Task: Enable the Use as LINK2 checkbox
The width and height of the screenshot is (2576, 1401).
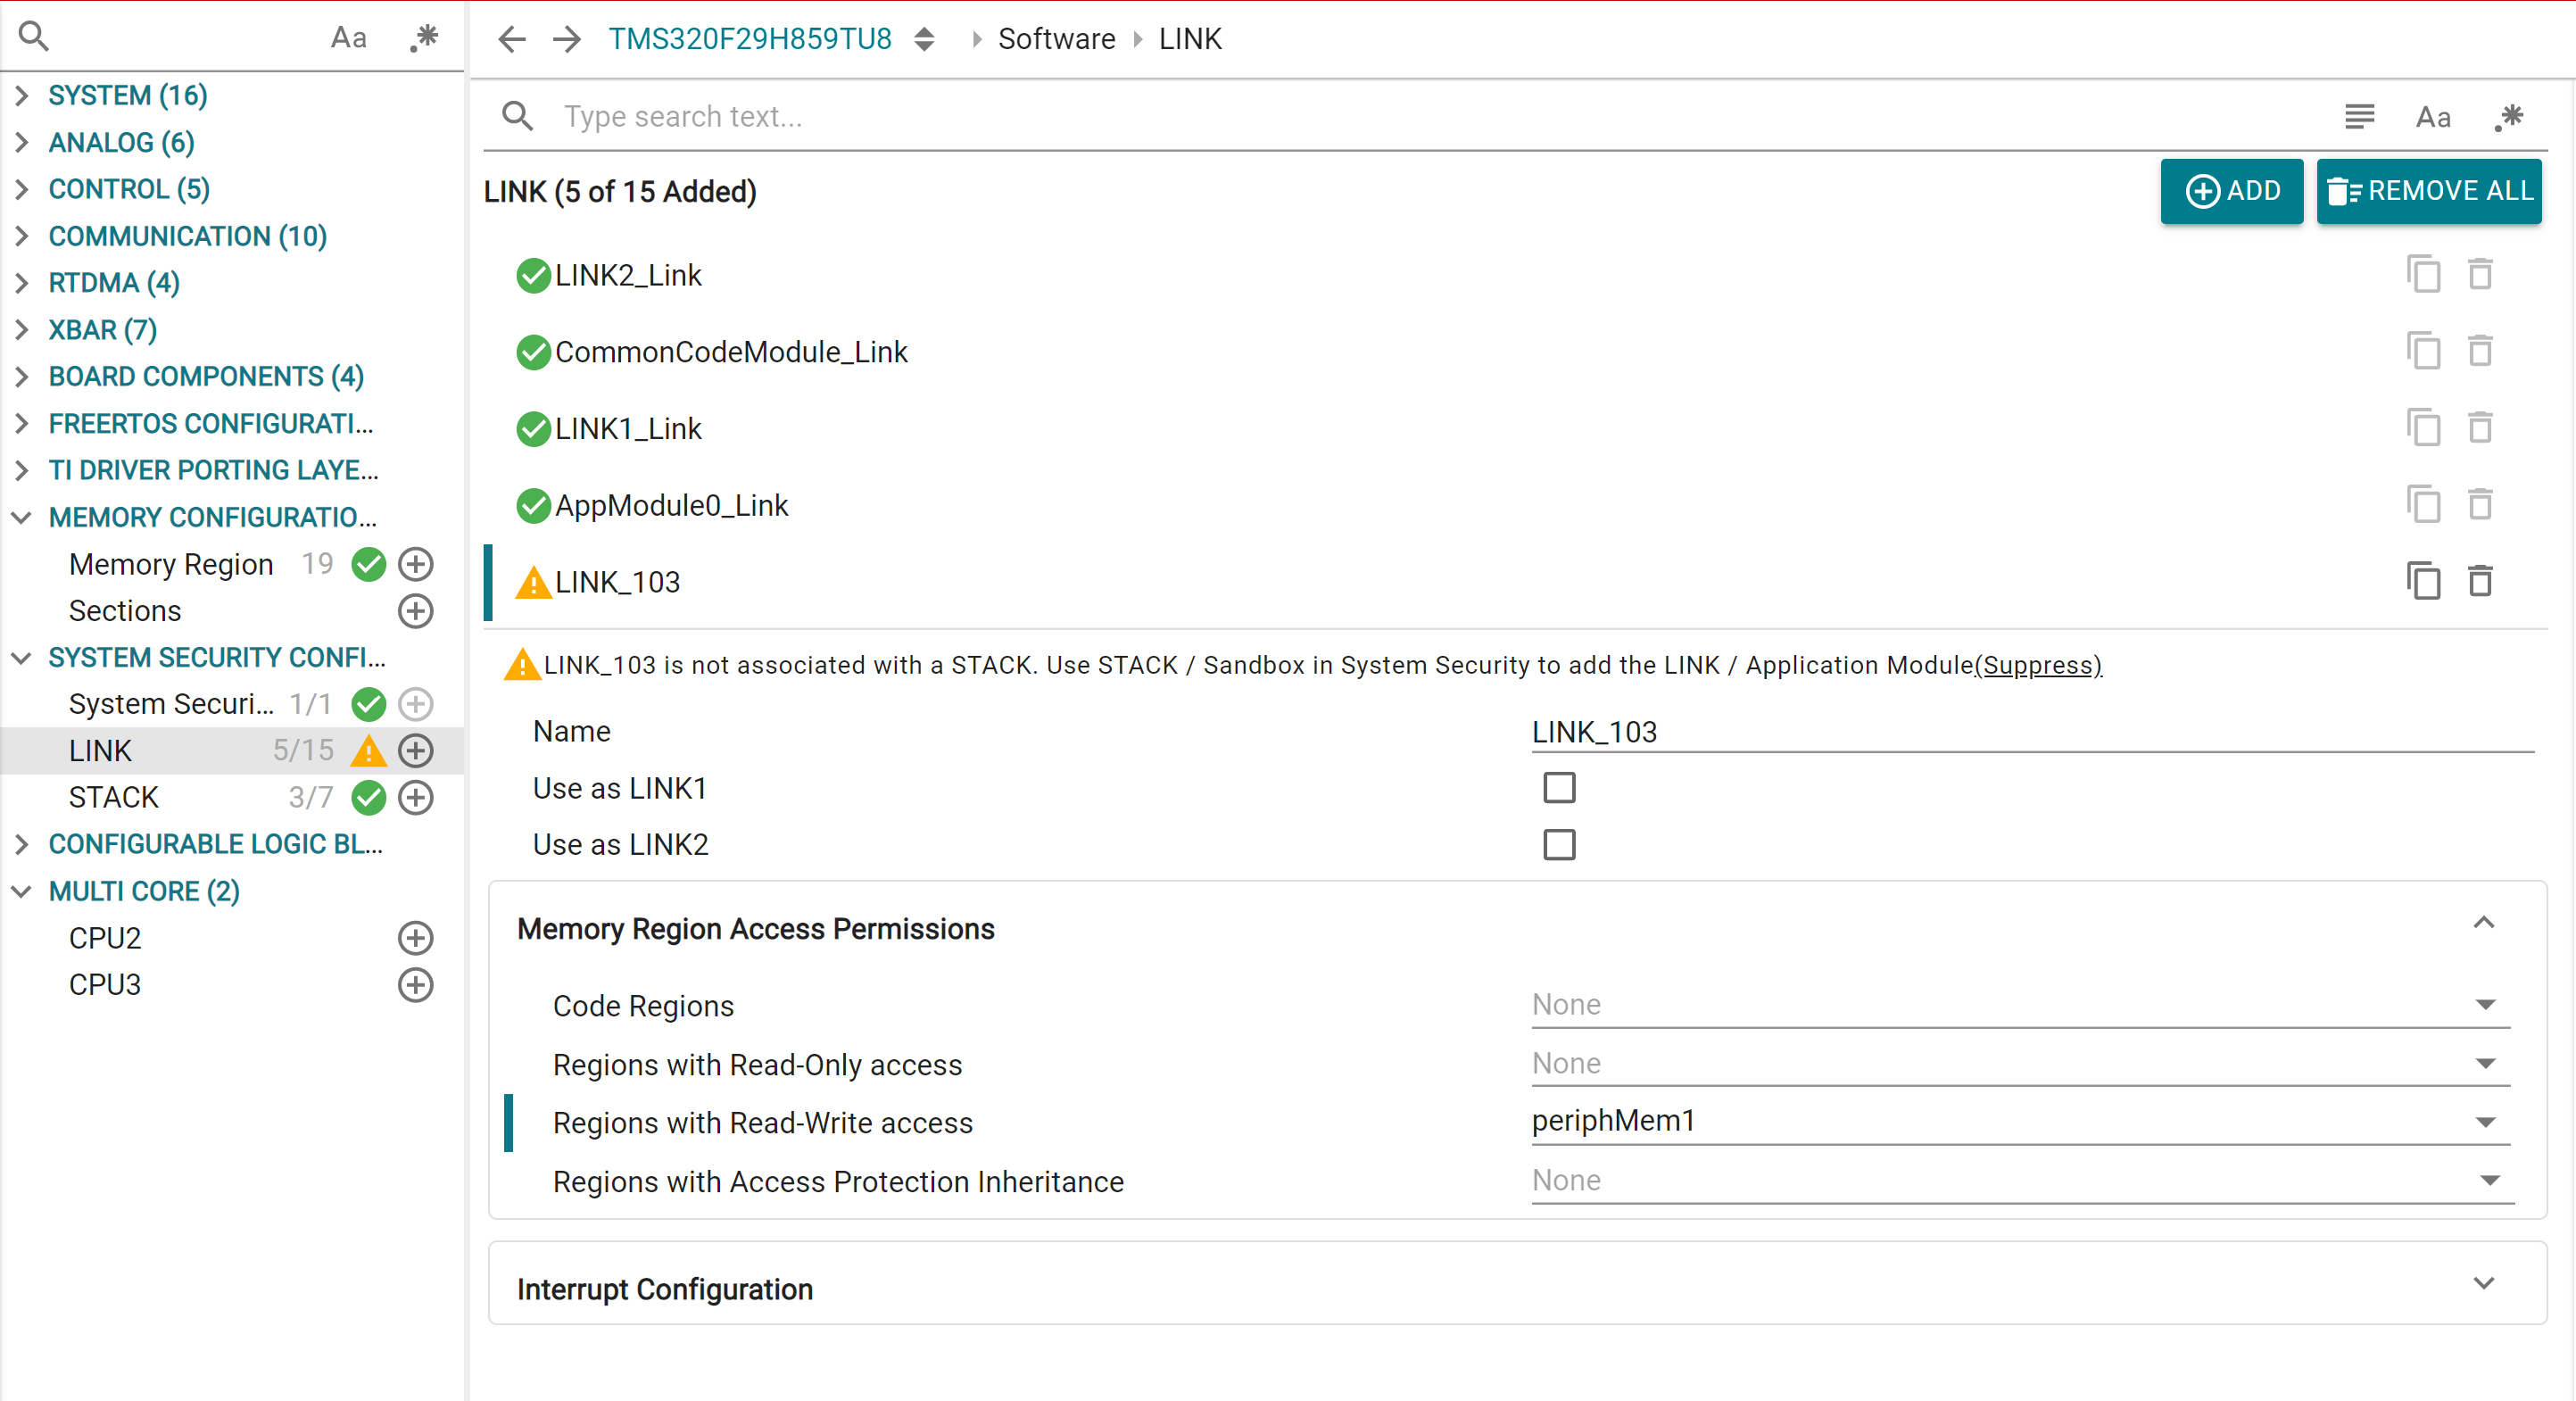Action: pos(1558,845)
